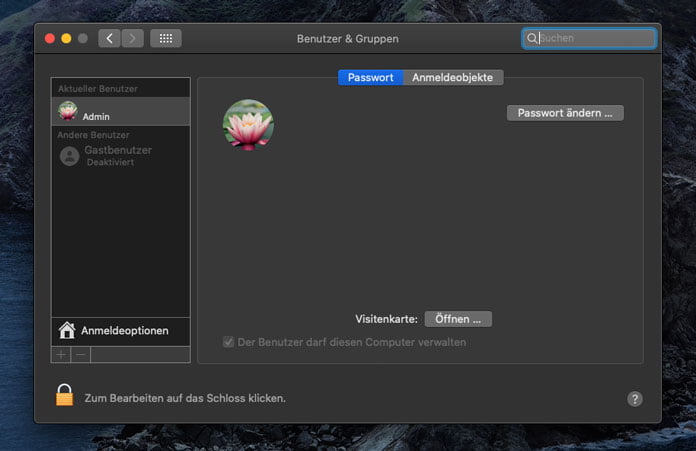Image resolution: width=696 pixels, height=451 pixels.
Task: Go forward with right arrow button
Action: click(132, 38)
